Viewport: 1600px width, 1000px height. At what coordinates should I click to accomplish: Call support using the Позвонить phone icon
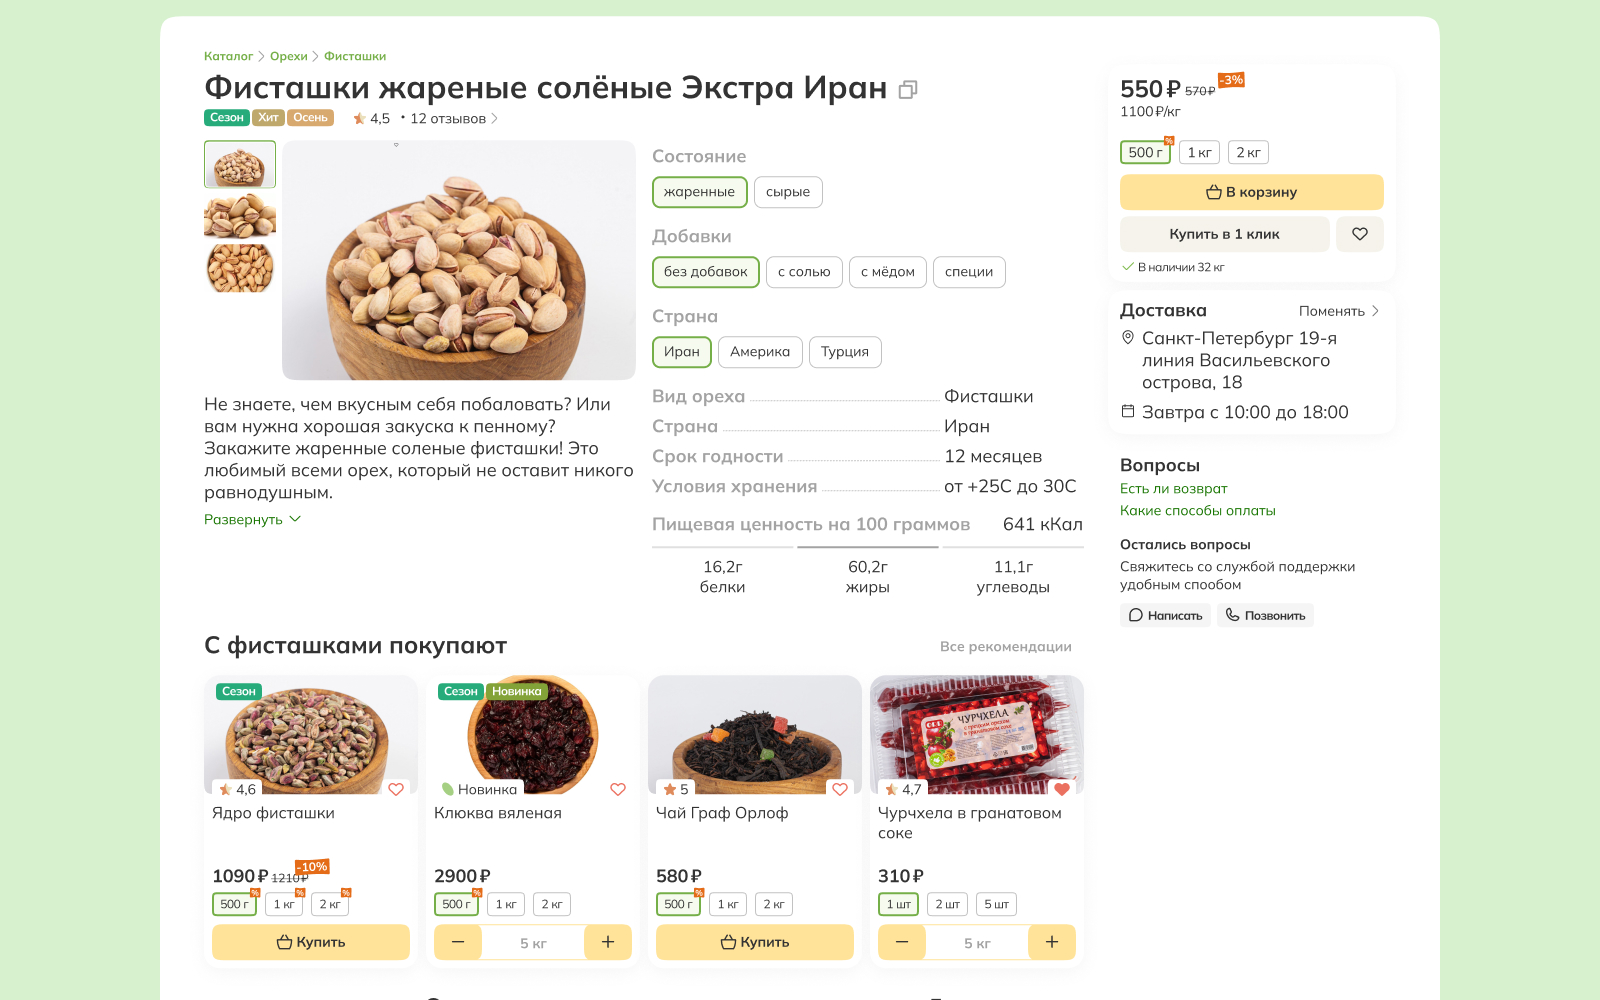click(1231, 615)
